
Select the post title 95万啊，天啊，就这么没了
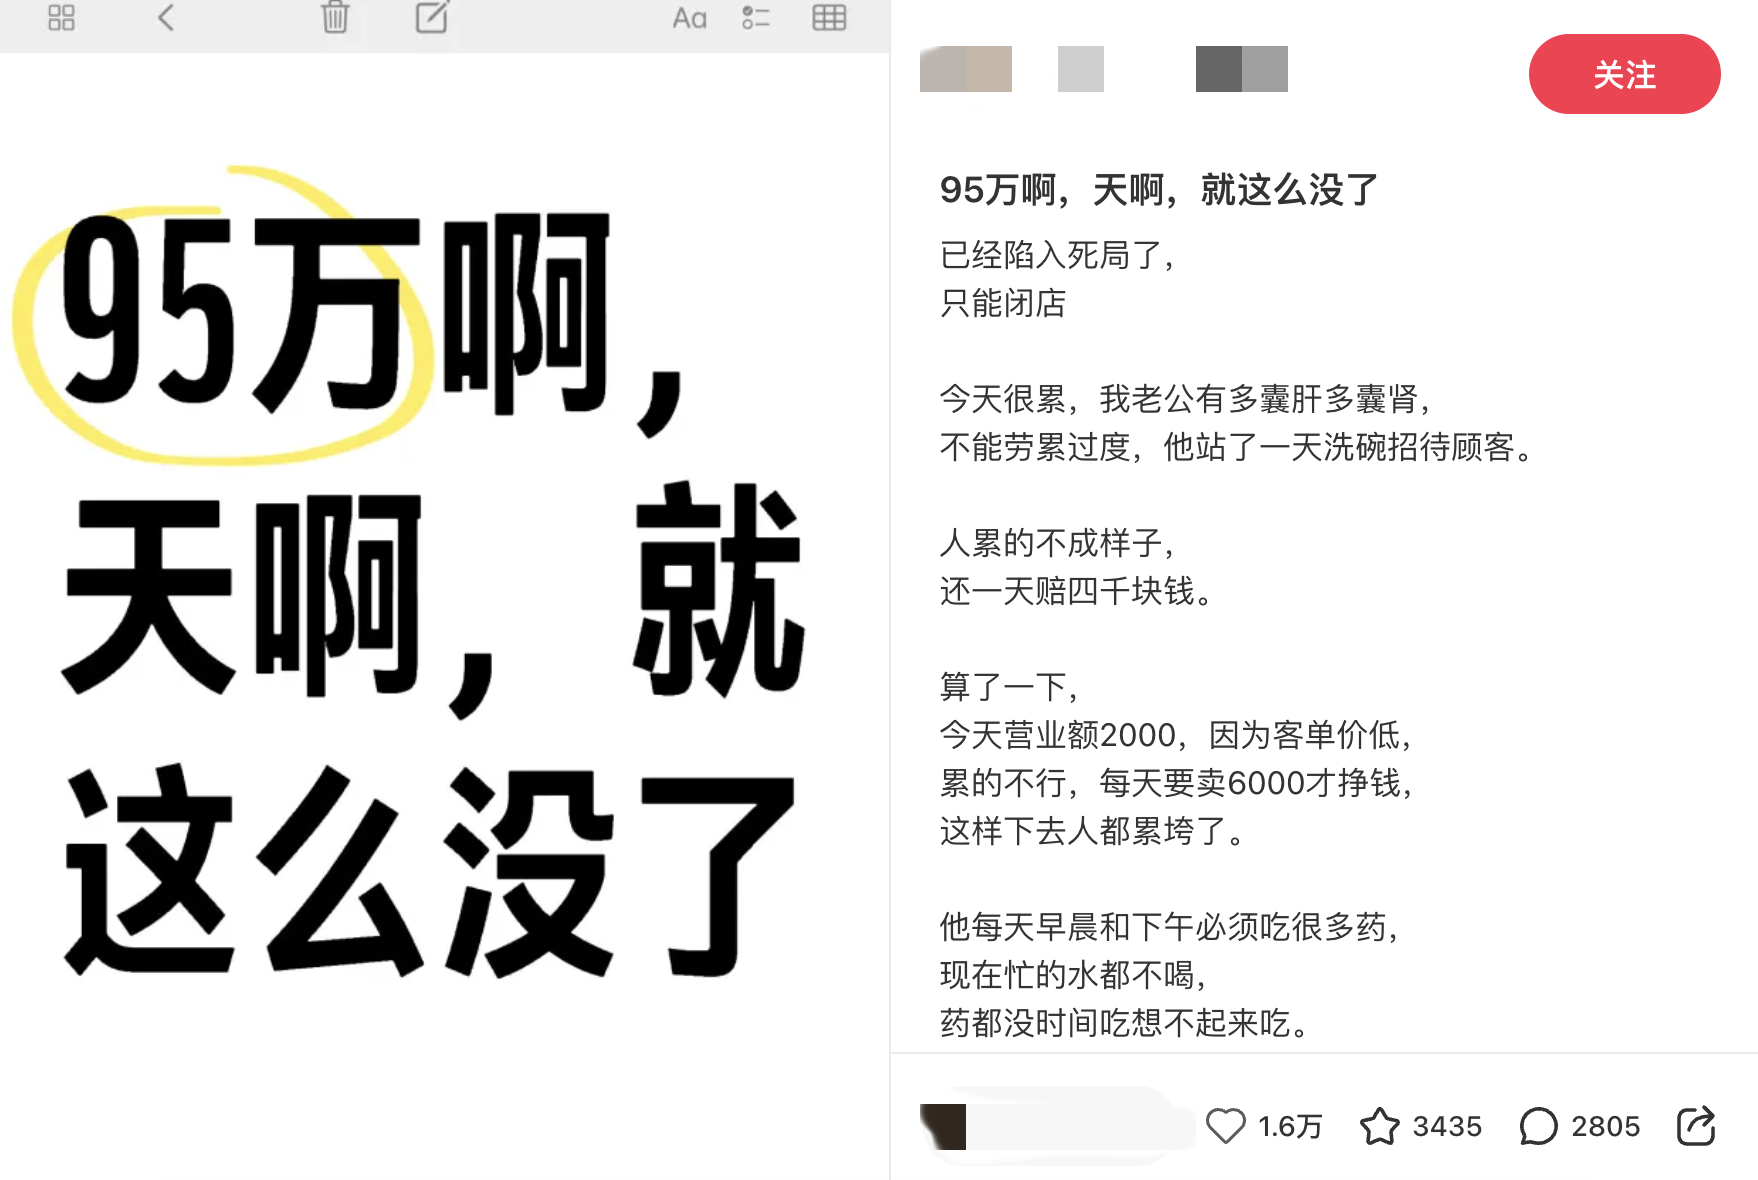[x=1159, y=189]
